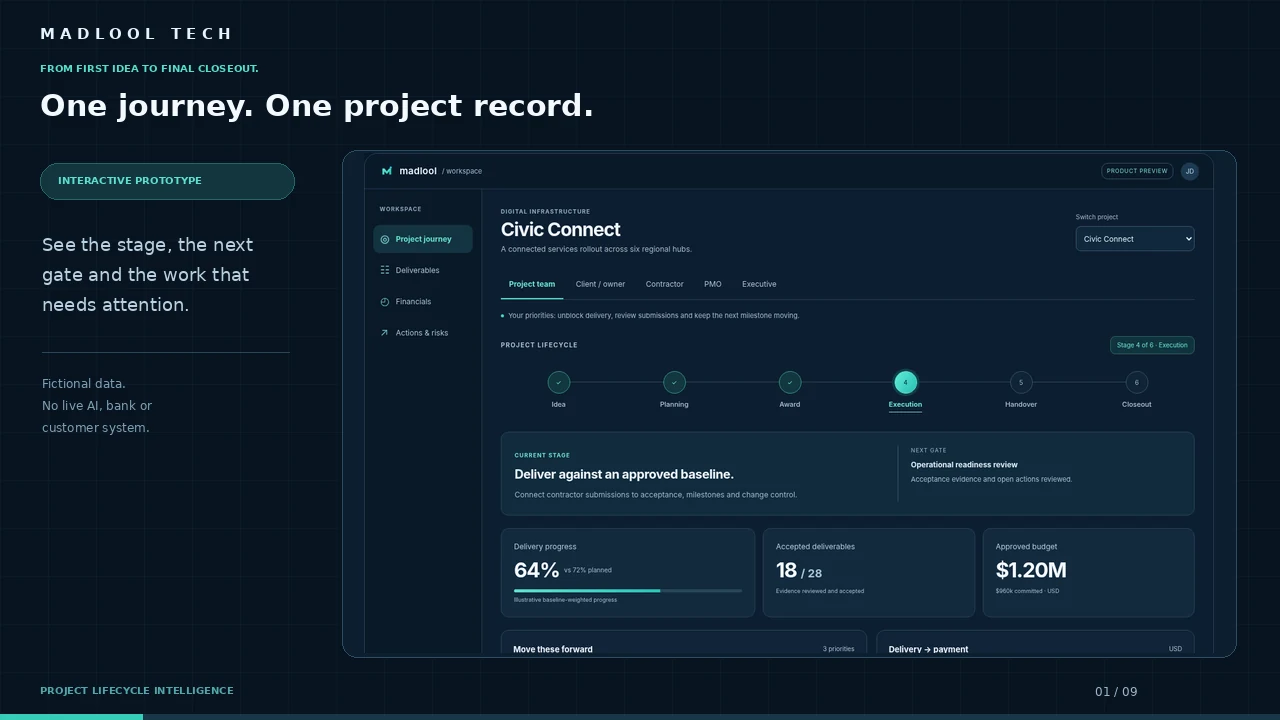Click the 01 / 09 slide counter
The width and height of the screenshot is (1280, 720).
[x=1116, y=692]
